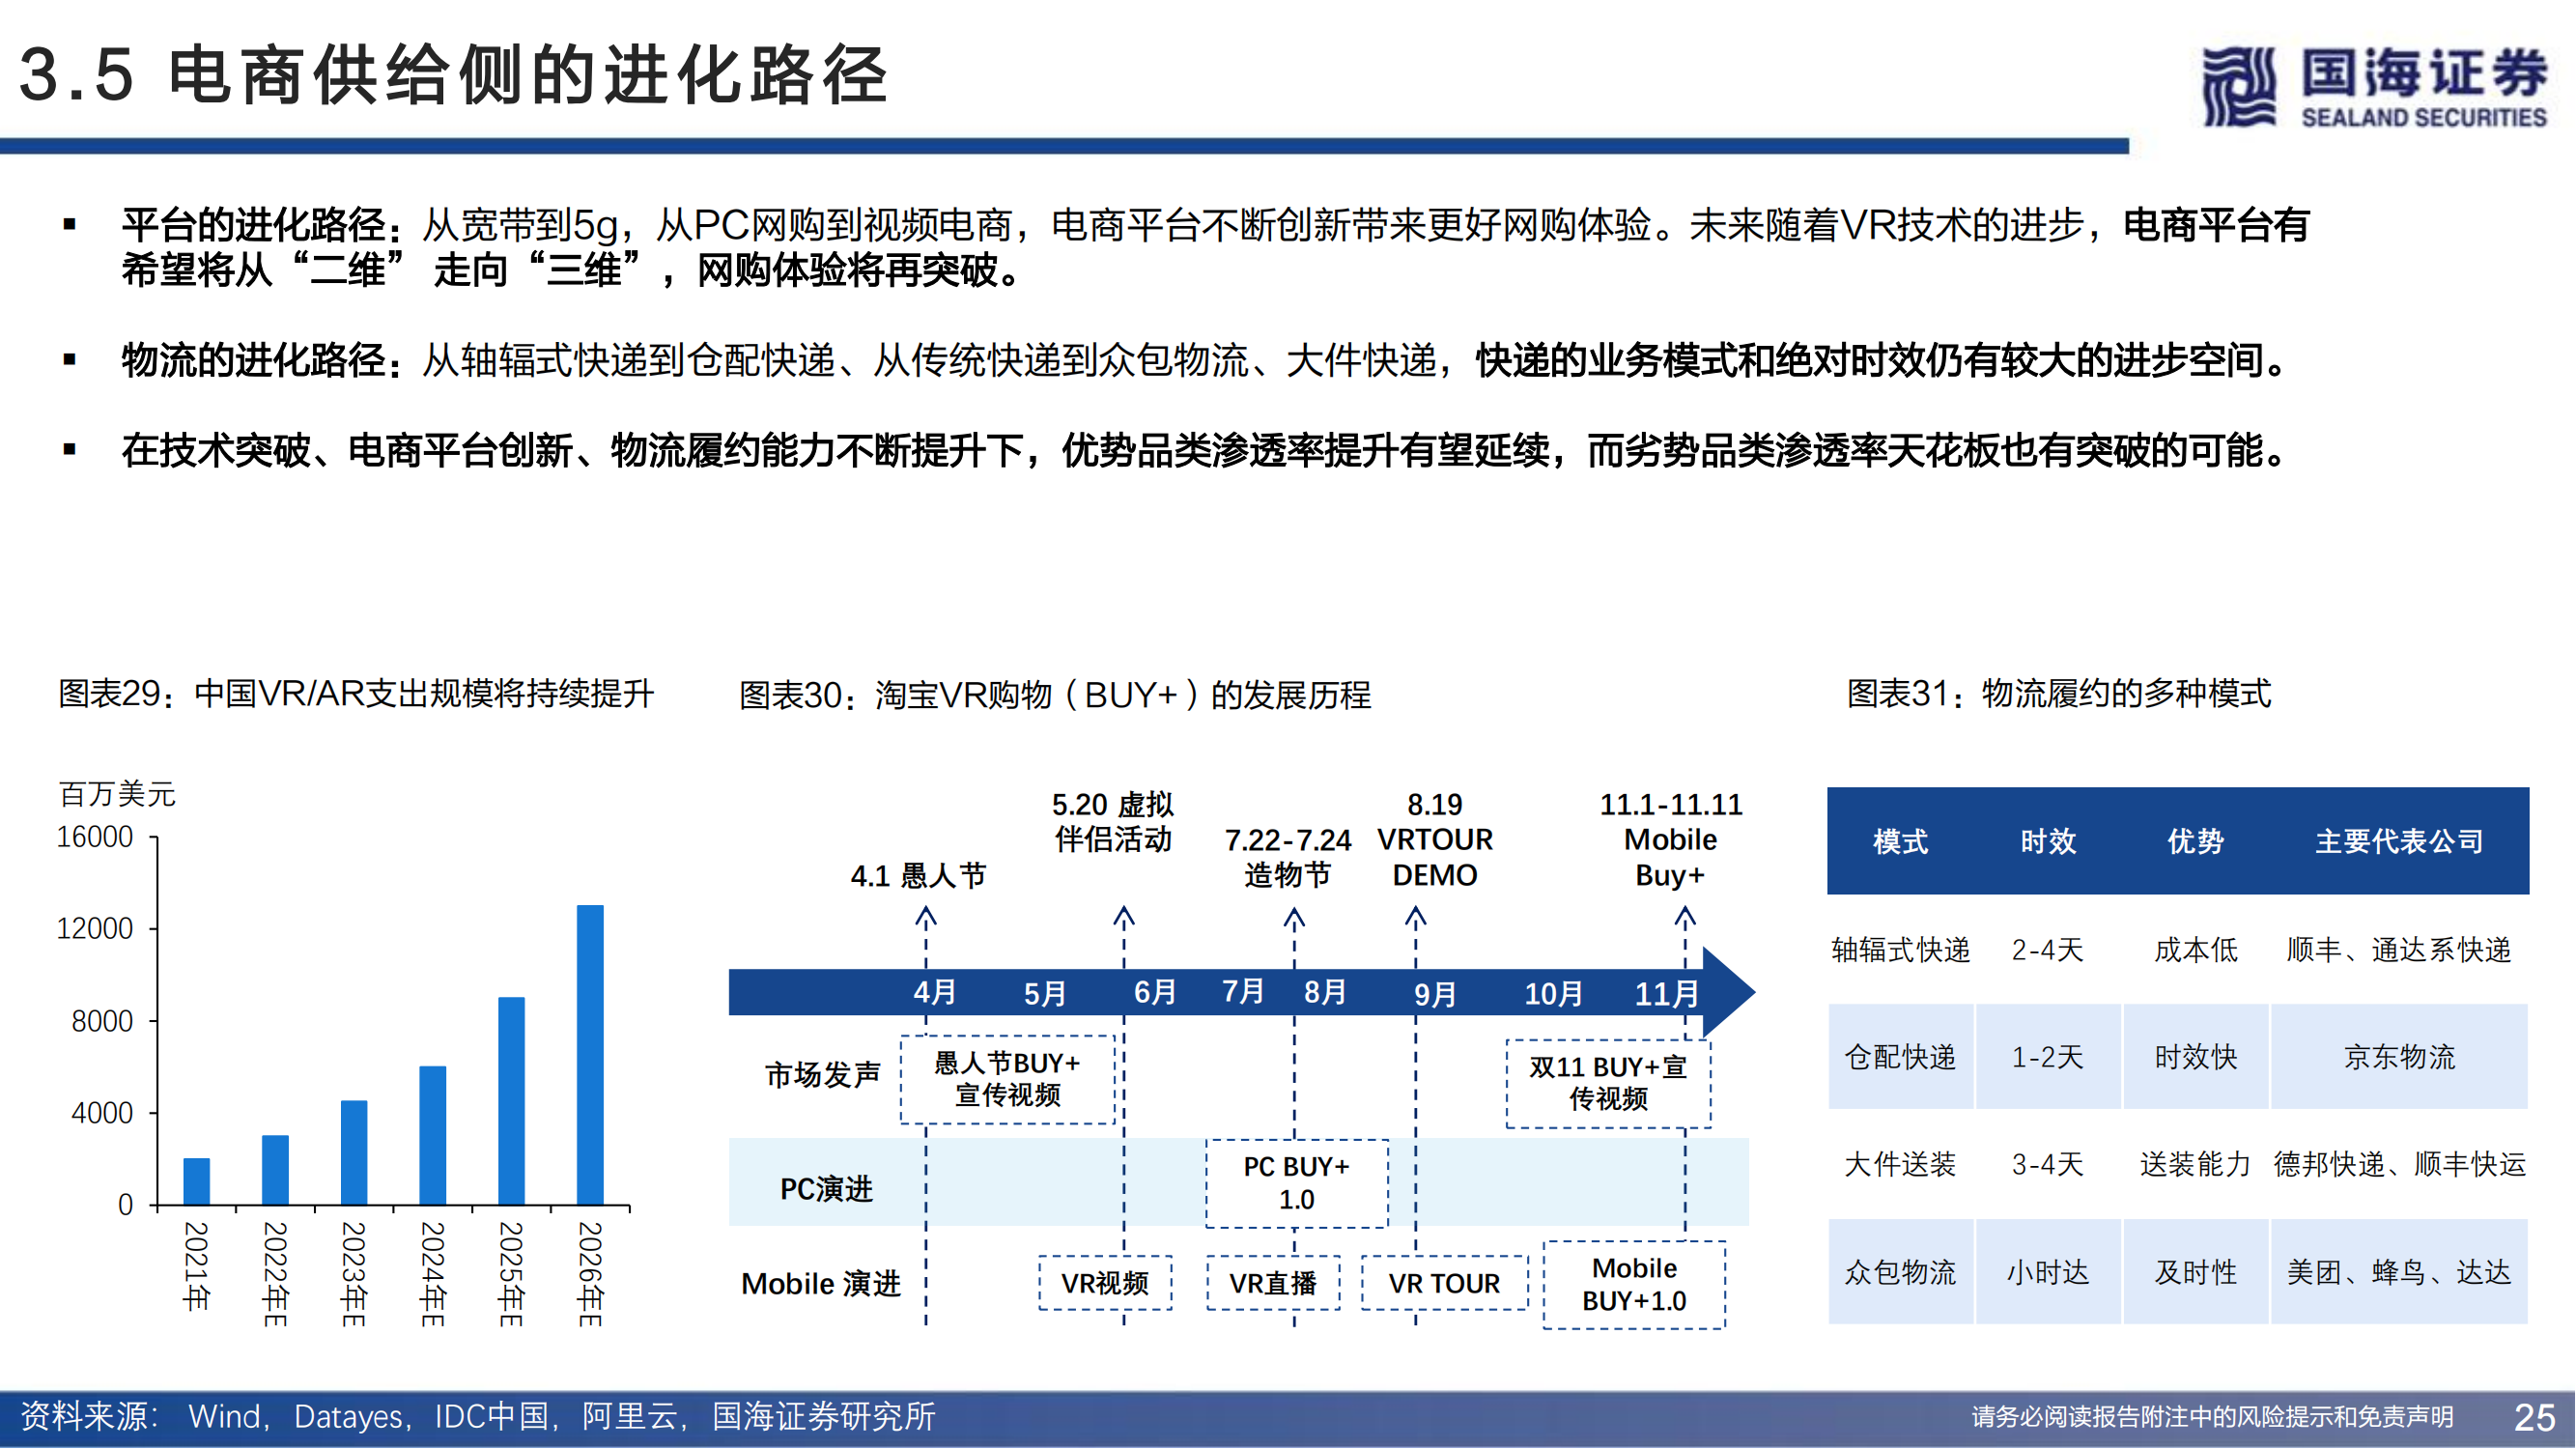Click the table title '图表31：物流履约的多种模式'
Screen dimensions: 2576x1449
2059,693
